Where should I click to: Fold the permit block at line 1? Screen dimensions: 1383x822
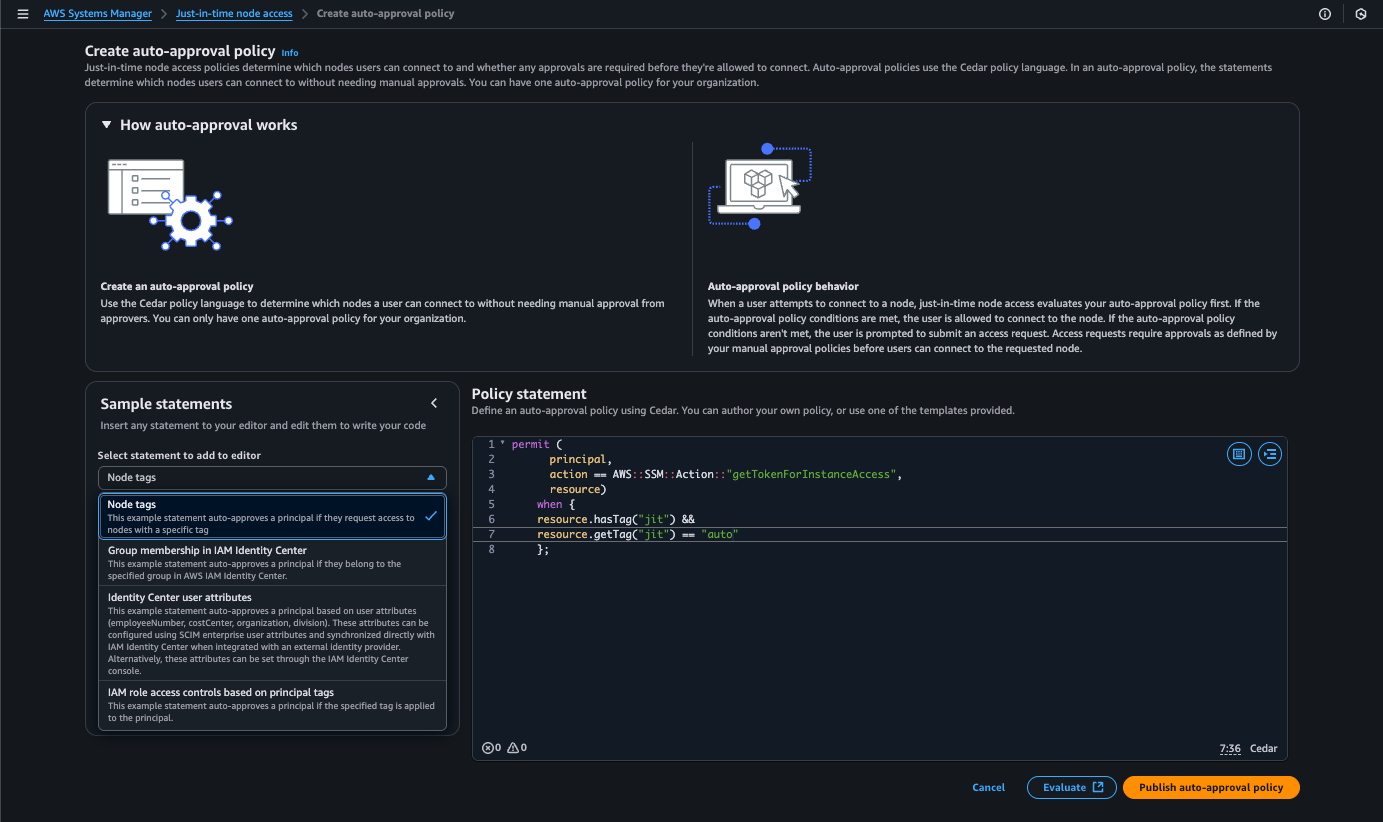pos(502,445)
